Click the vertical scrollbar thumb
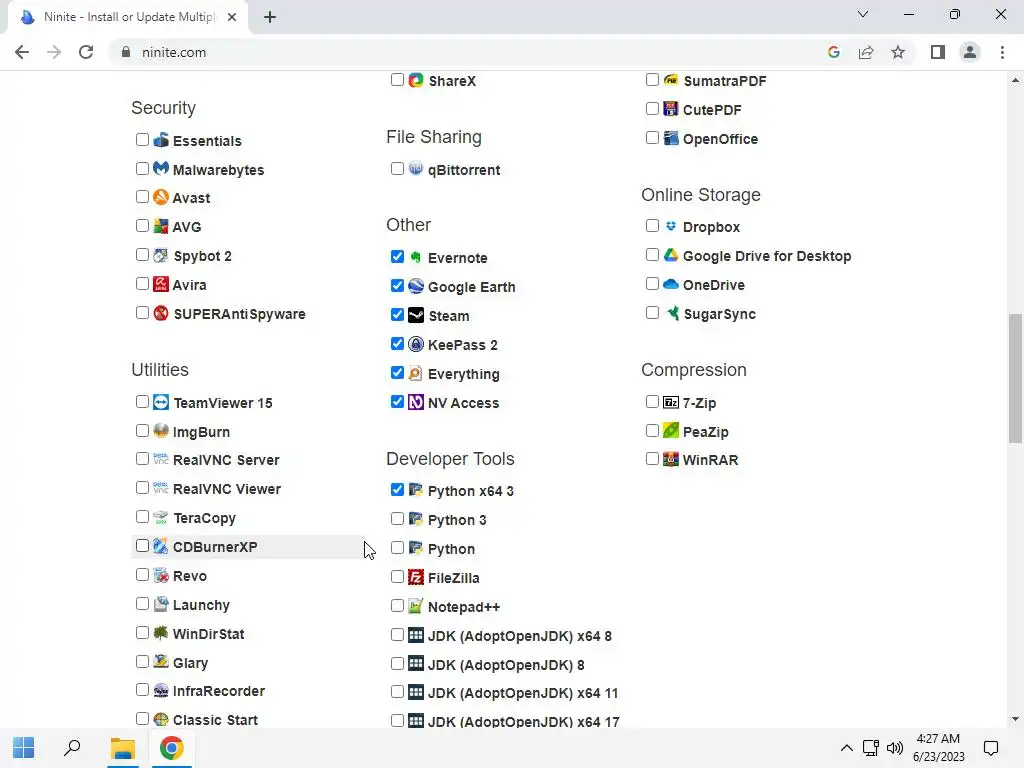Screen dimensions: 1024x768 coord(1016,379)
